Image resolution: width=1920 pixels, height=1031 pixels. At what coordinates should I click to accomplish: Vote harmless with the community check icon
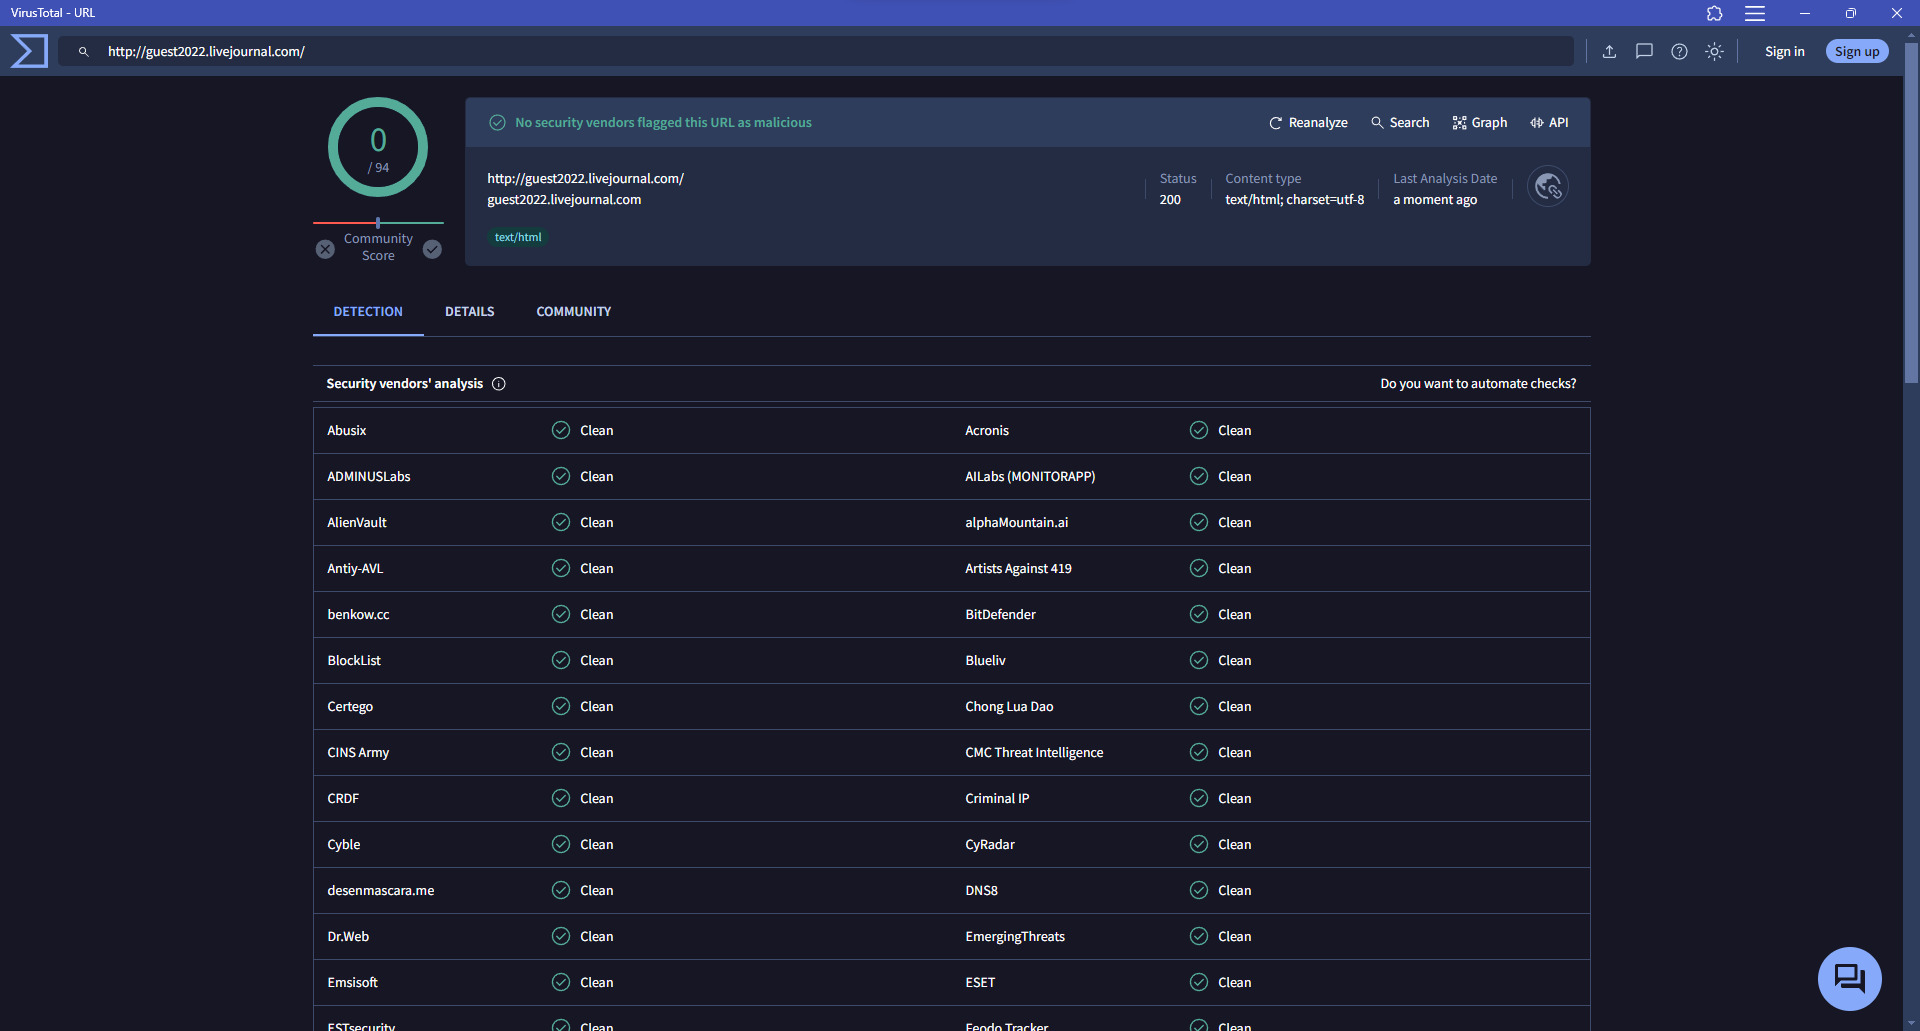(x=432, y=249)
